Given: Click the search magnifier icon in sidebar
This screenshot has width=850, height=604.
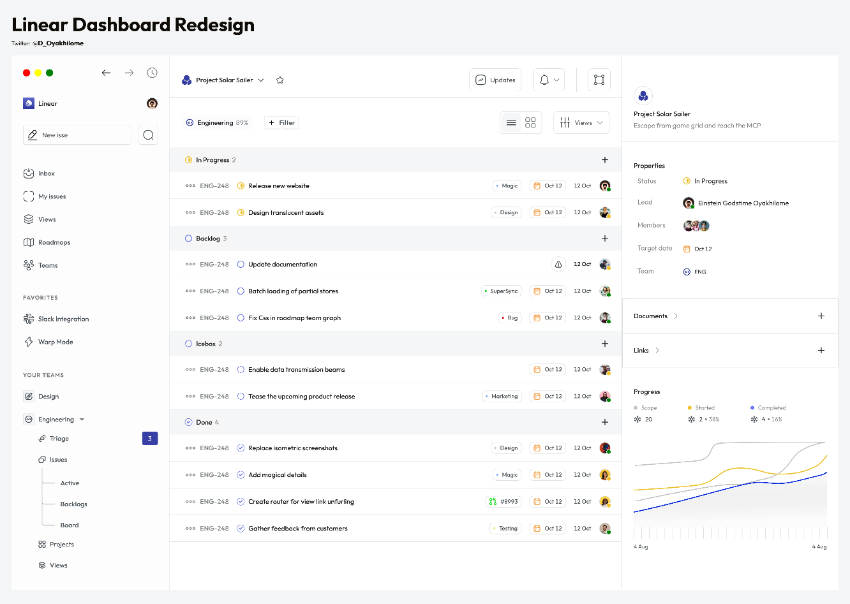Looking at the screenshot, I should 148,135.
